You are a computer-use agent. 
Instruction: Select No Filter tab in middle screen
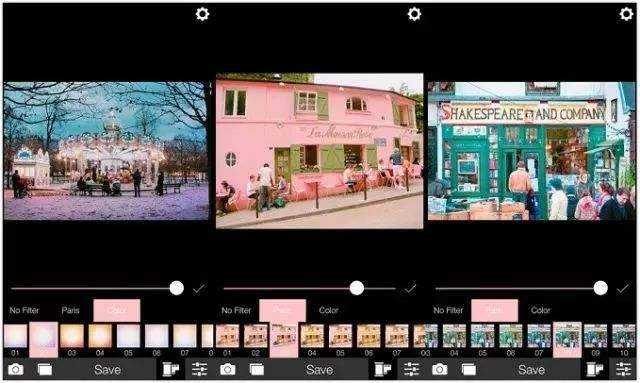pos(236,310)
